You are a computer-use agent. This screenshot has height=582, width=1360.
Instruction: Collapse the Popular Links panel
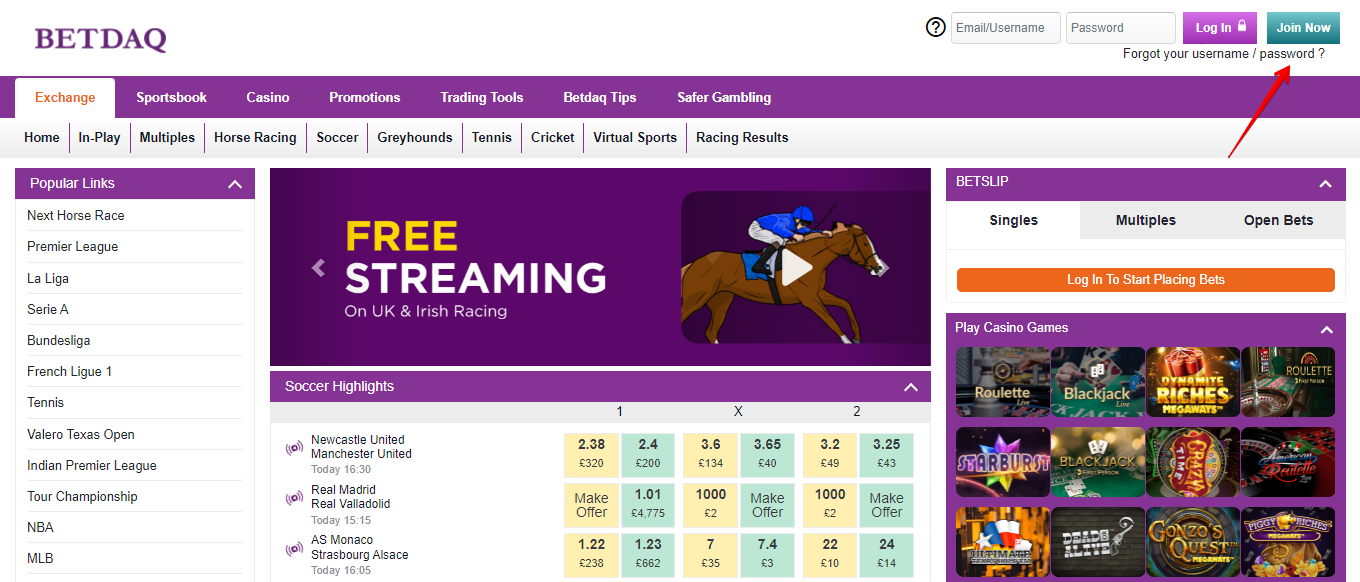click(235, 184)
